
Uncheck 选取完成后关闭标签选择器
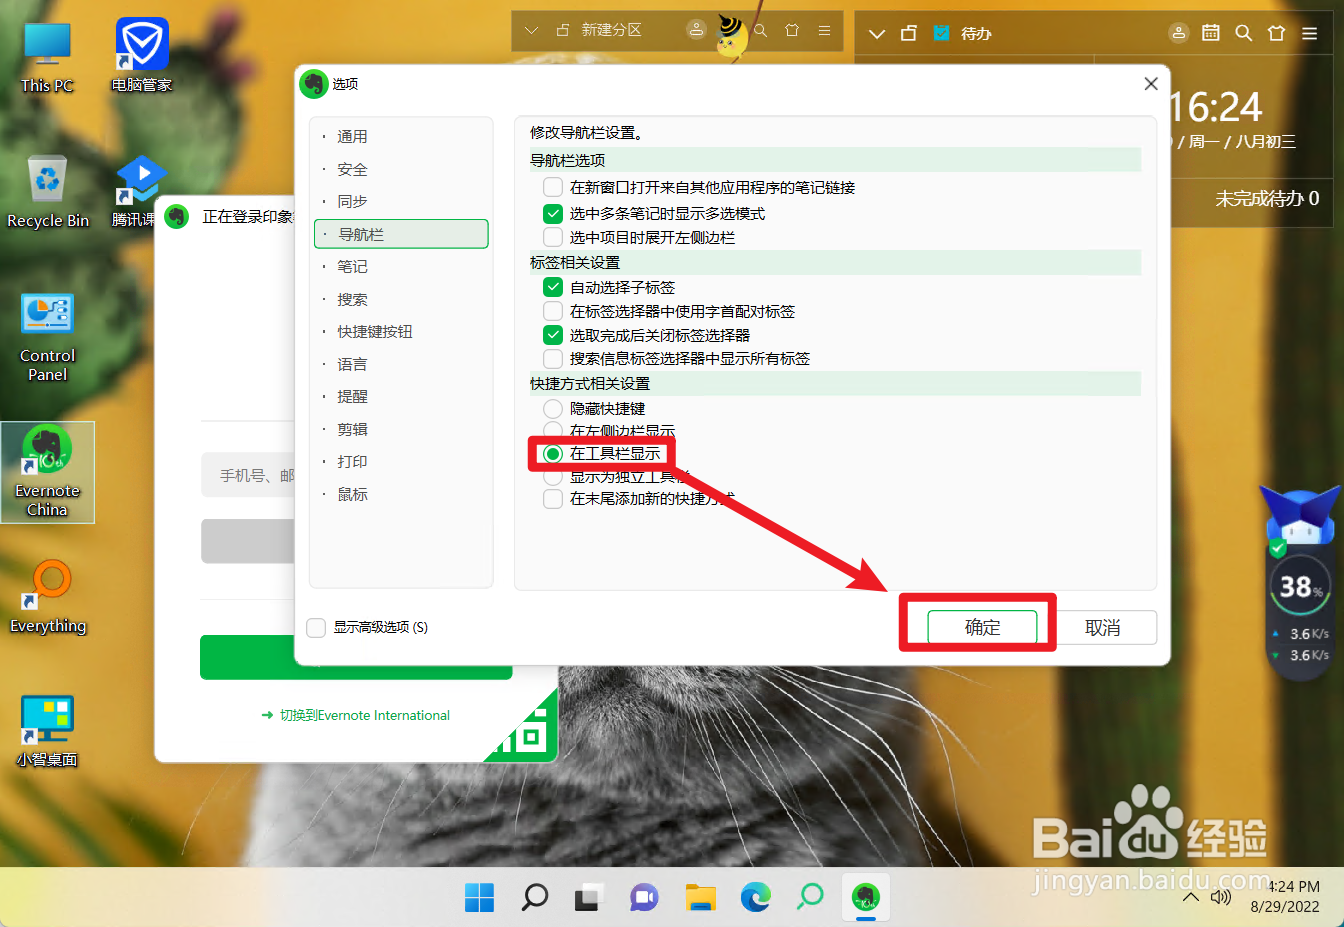[x=553, y=335]
